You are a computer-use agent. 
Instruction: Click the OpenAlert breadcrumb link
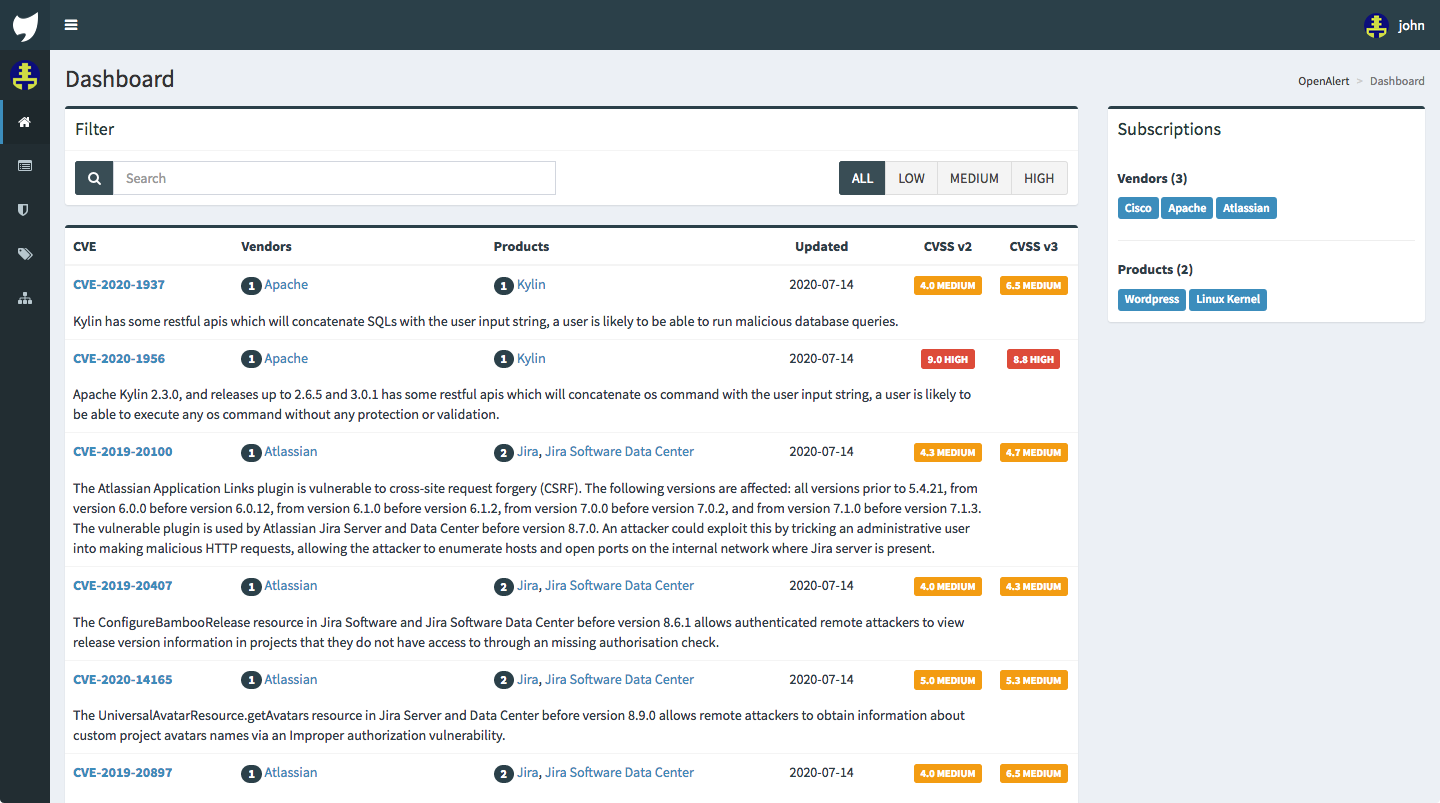point(1323,81)
